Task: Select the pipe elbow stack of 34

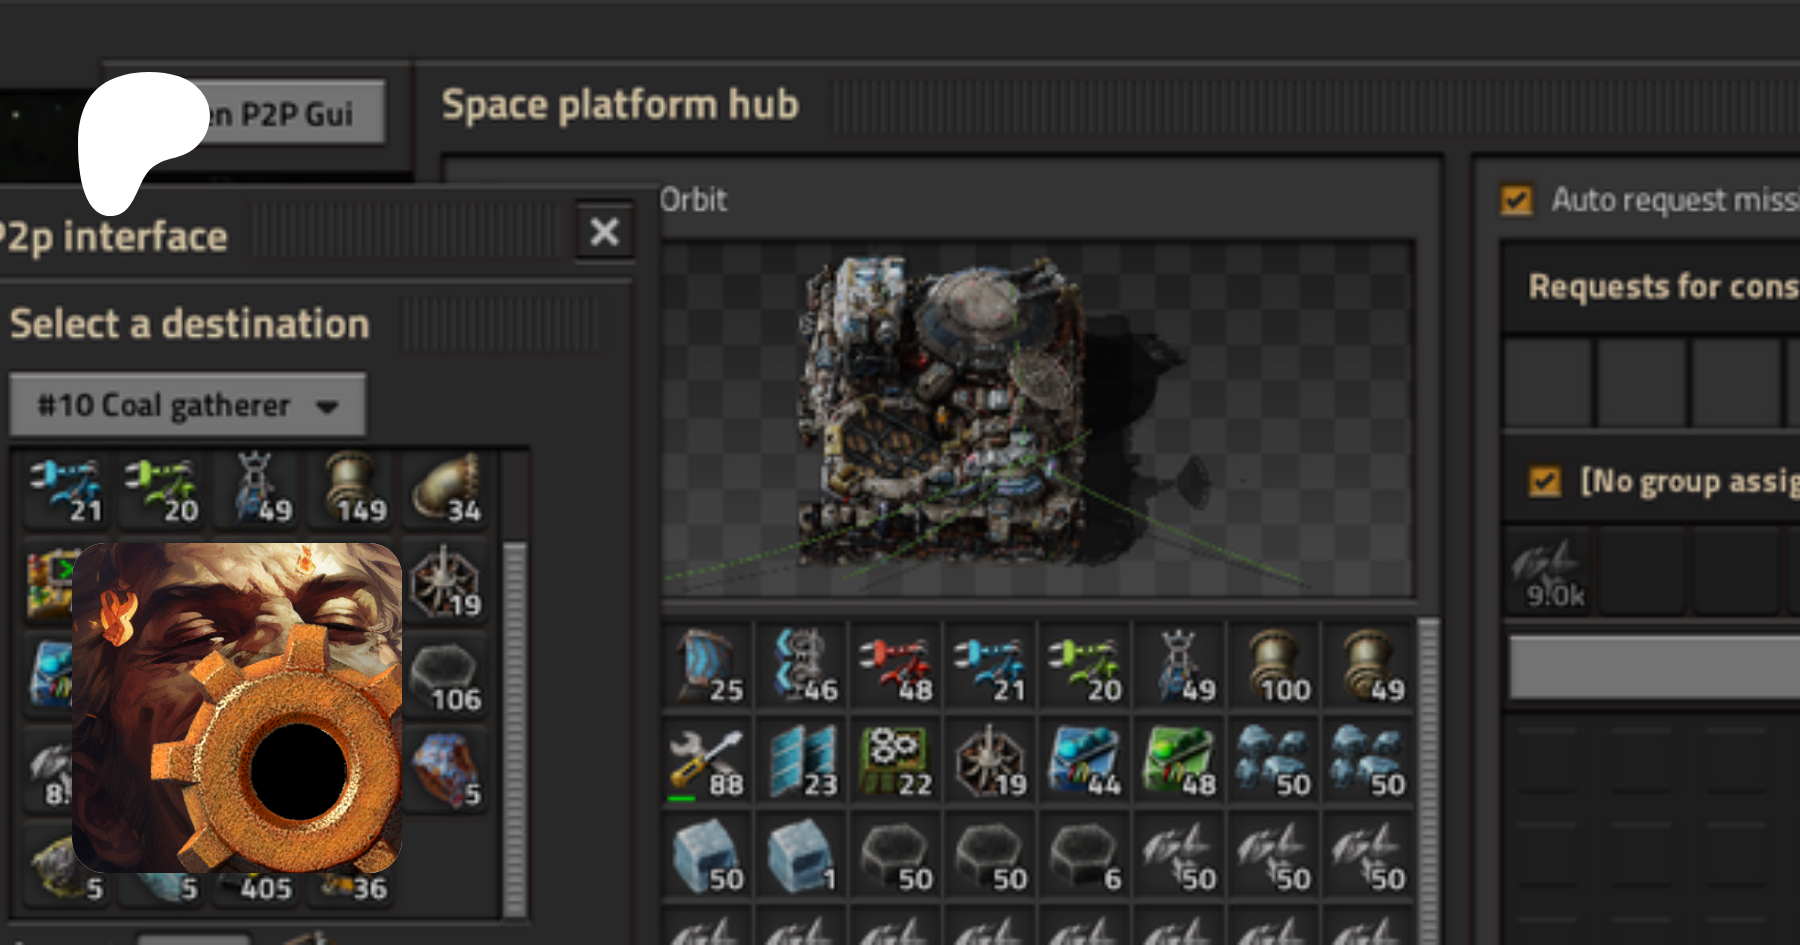Action: pos(446,490)
